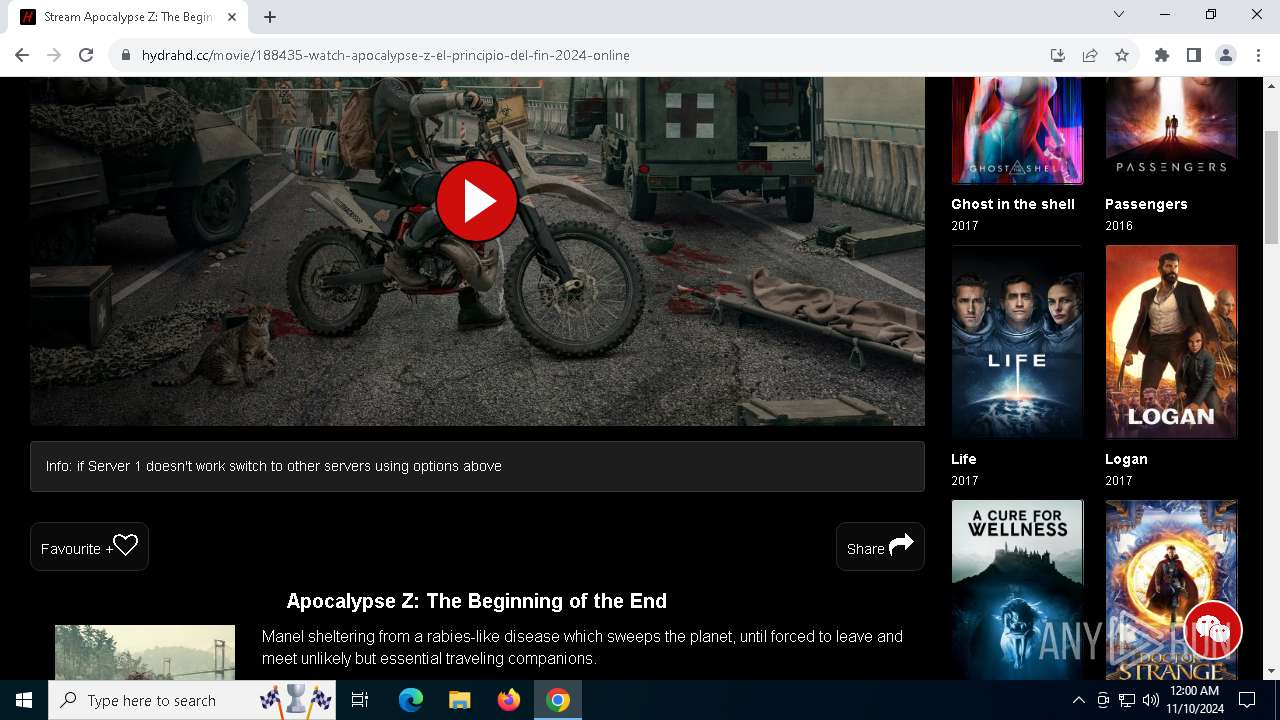Open File Explorer from taskbar
1280x720 pixels.
click(x=460, y=700)
